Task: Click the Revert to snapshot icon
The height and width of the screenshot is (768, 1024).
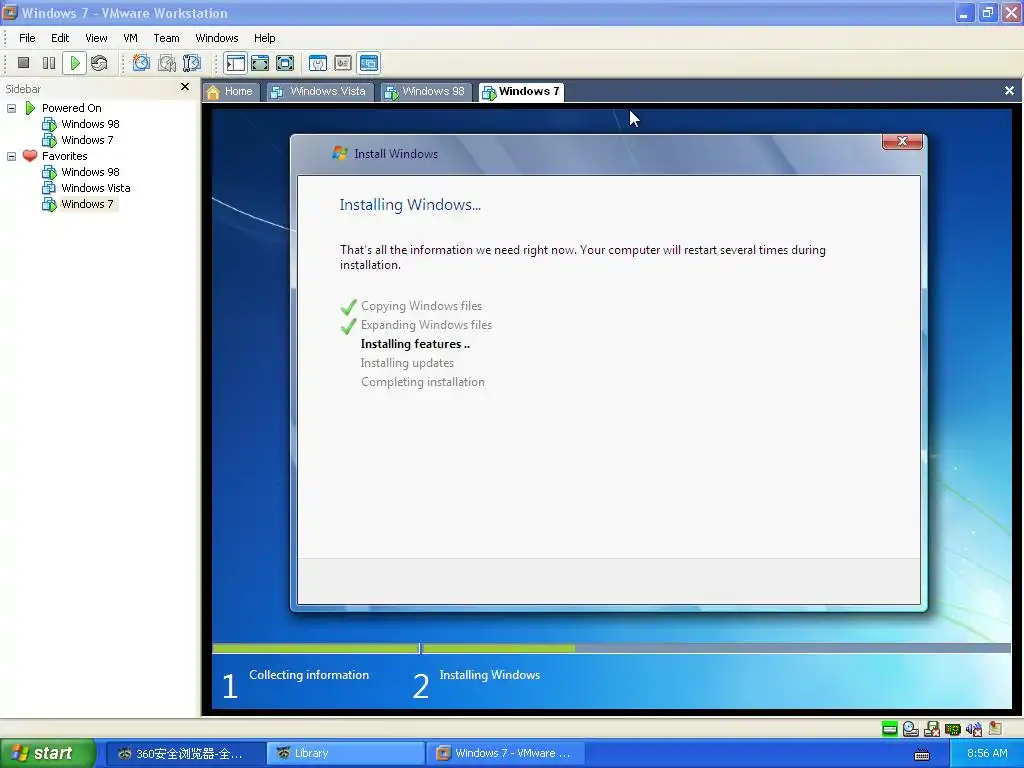Action: (167, 63)
